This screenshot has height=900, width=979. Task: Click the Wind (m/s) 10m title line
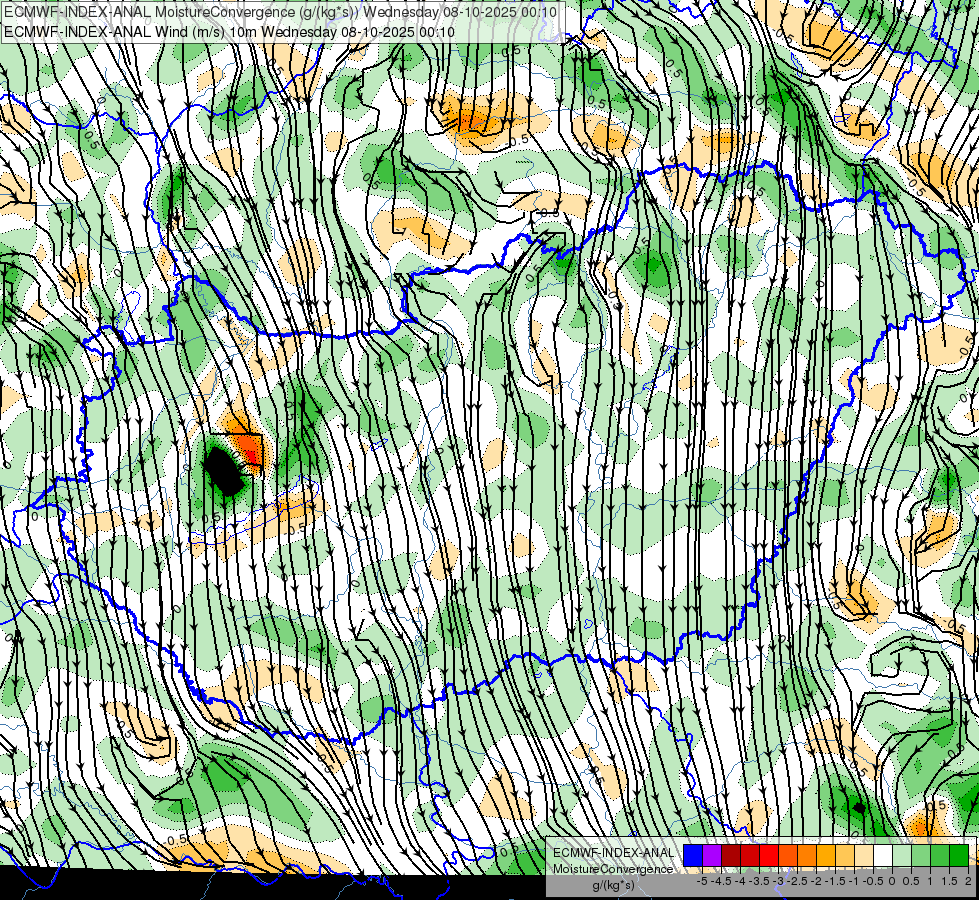click(229, 31)
